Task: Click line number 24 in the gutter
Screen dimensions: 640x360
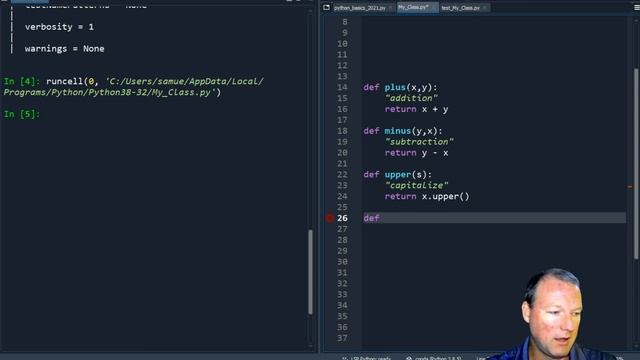Action: pyautogui.click(x=342, y=196)
